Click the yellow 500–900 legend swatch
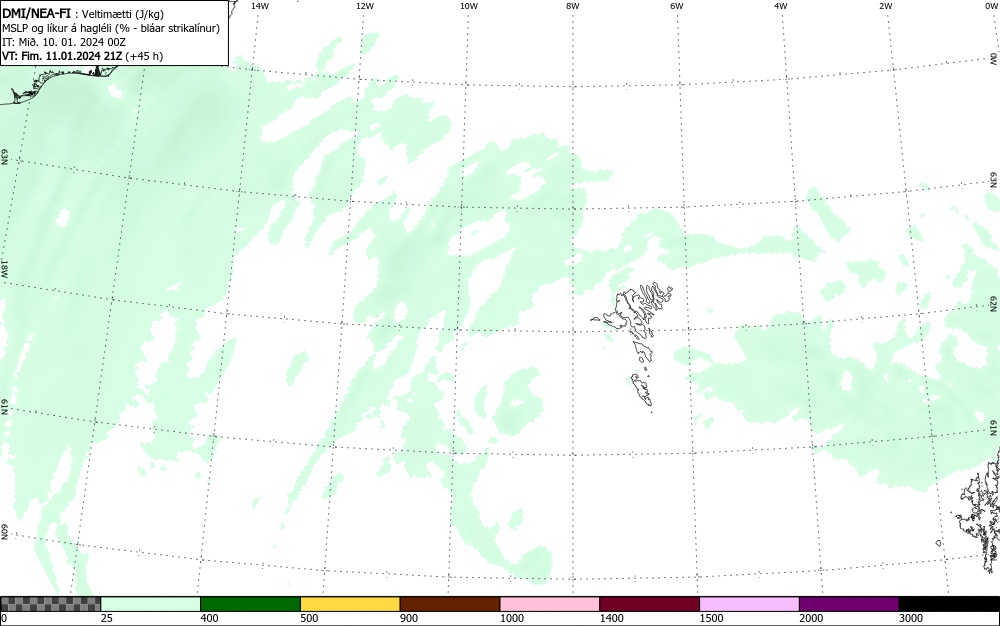Image resolution: width=1000 pixels, height=626 pixels. click(350, 604)
